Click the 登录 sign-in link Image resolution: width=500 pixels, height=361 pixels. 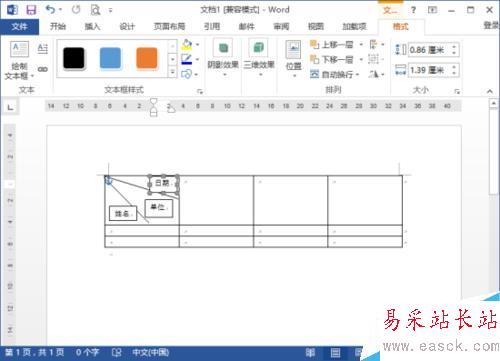(x=491, y=26)
